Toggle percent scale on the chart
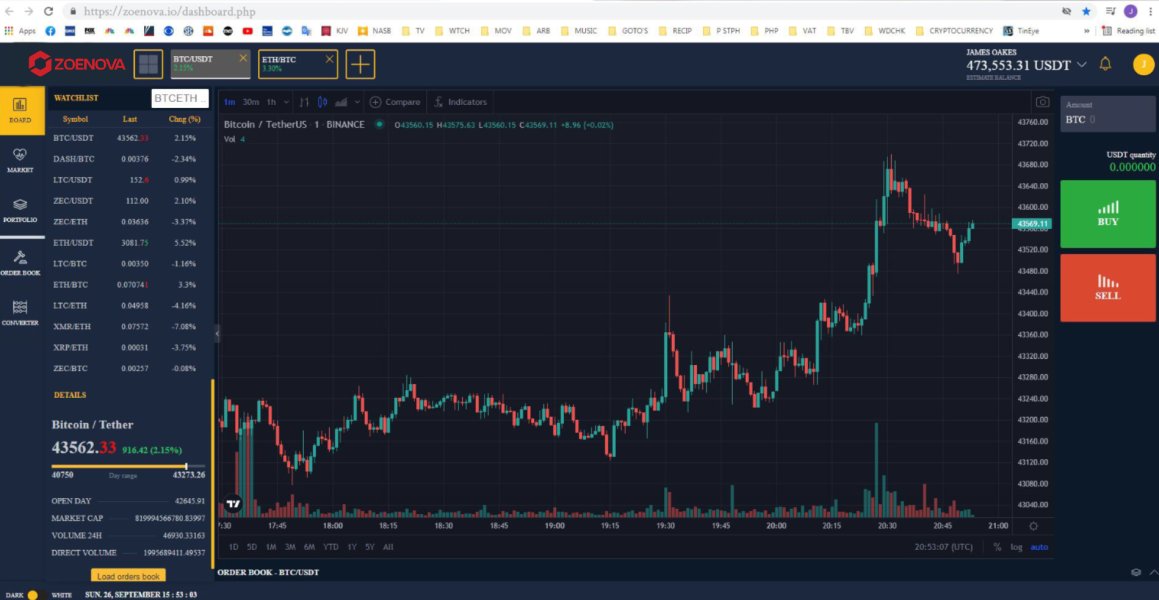 click(997, 547)
